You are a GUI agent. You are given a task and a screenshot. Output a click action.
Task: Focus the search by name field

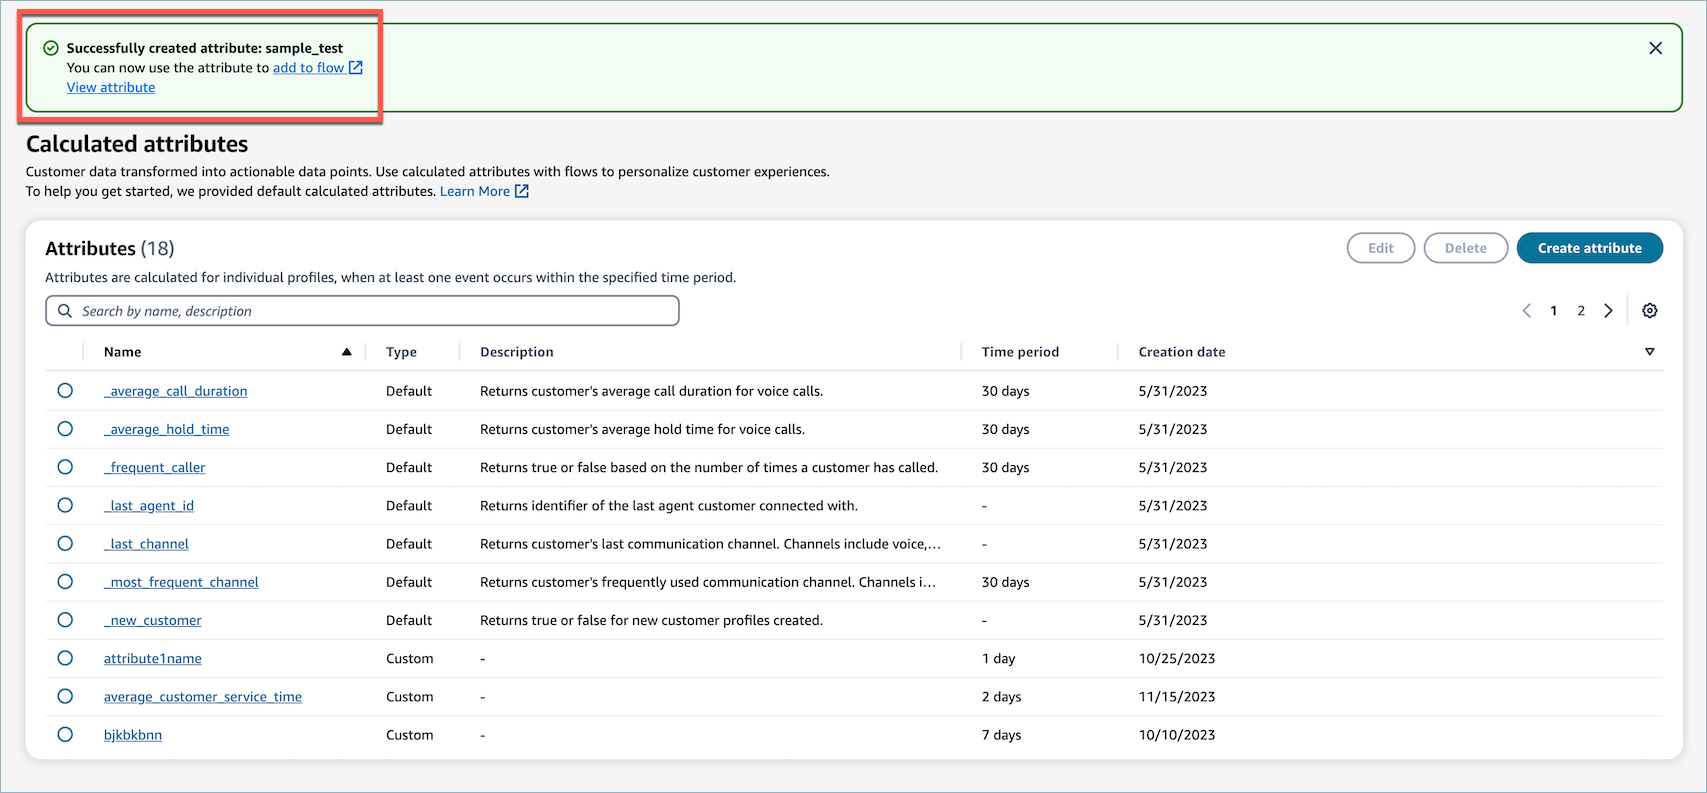pos(362,311)
